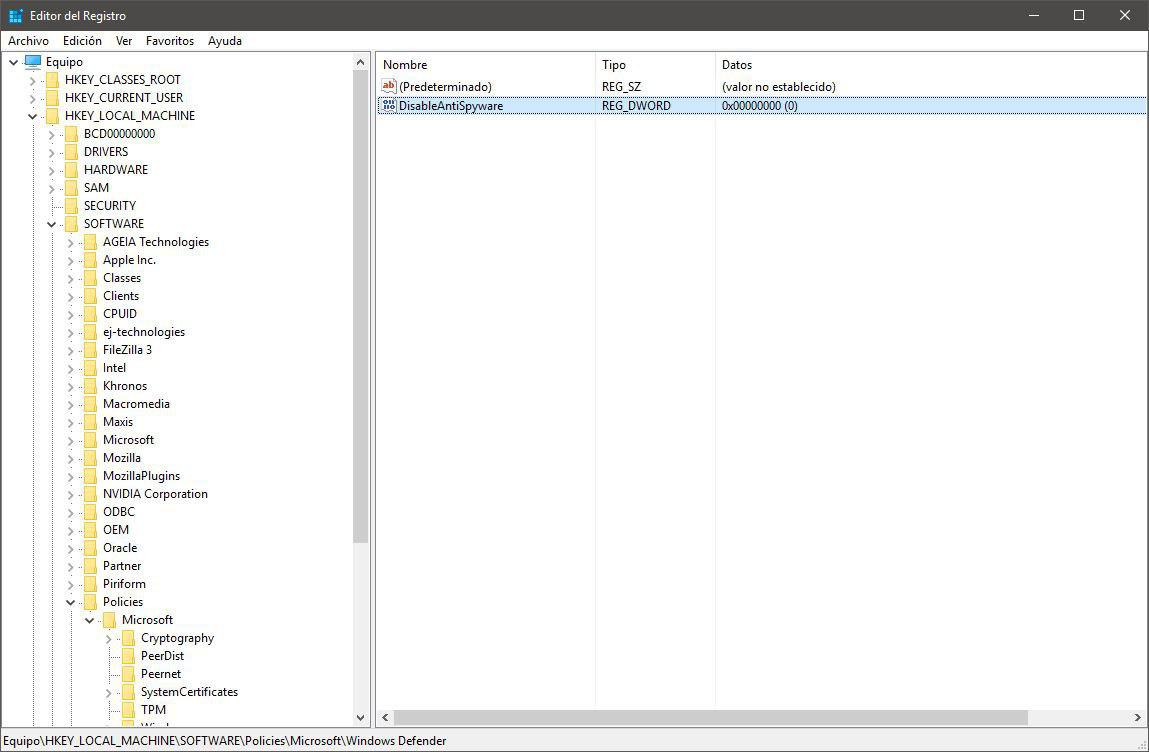This screenshot has width=1149, height=752.
Task: Click the HKEY_CLASSES_ROOT folder icon
Action: coord(53,80)
